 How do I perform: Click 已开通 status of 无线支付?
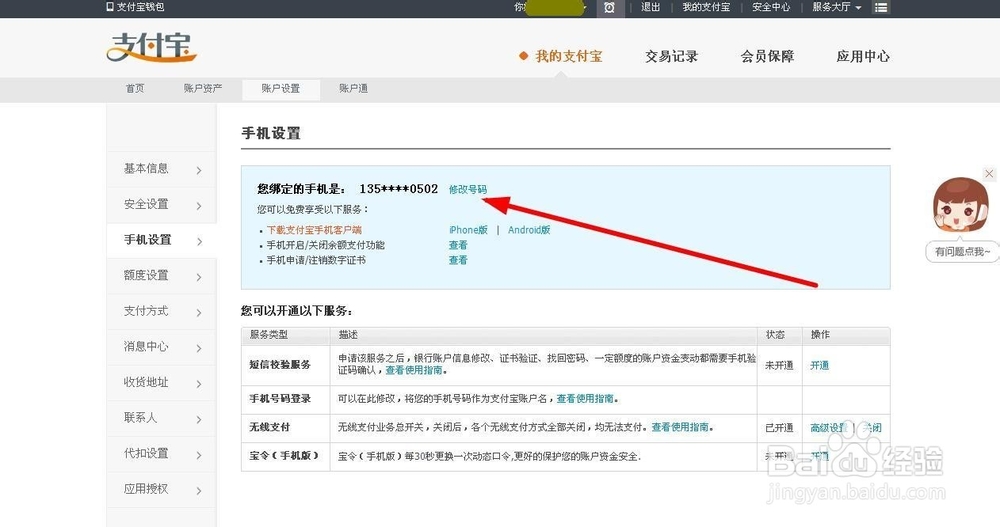tap(779, 428)
